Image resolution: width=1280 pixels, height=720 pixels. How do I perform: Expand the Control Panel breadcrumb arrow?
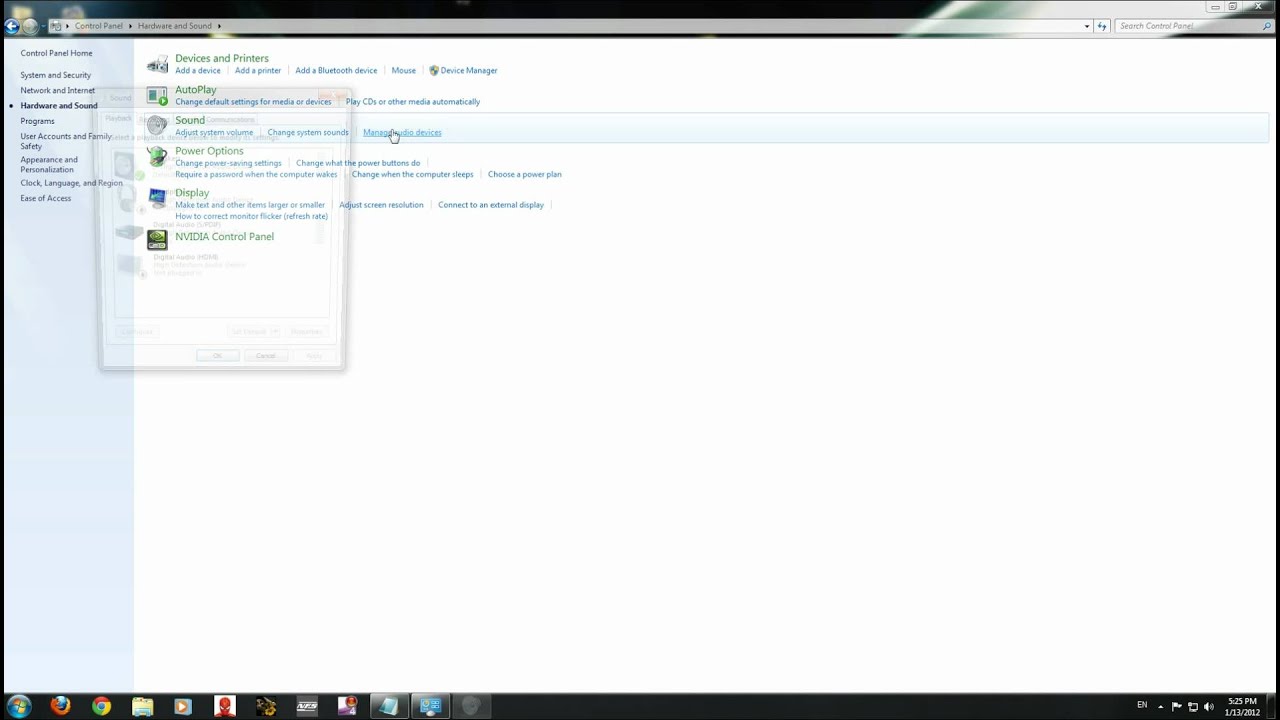128,26
